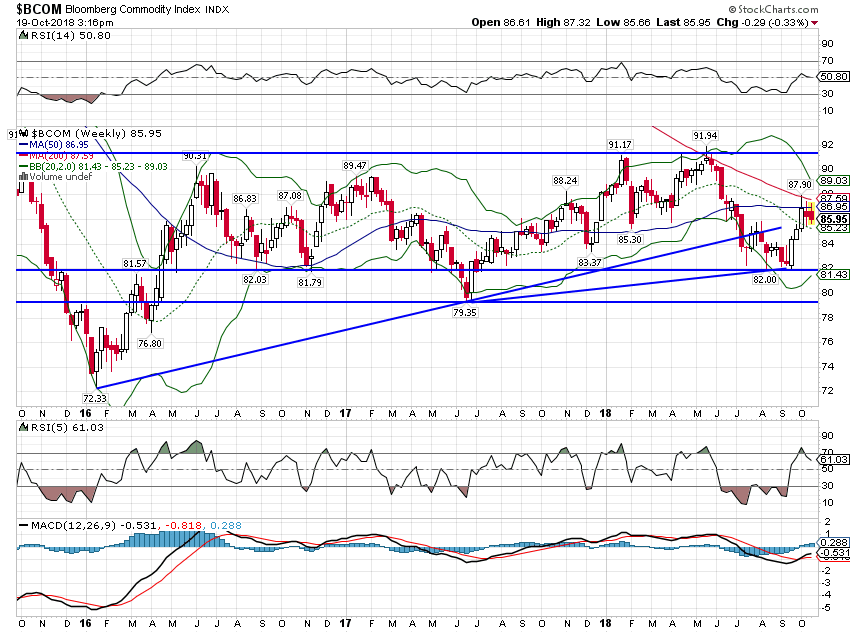Click the blue 0.288 MACD histogram legend value
The width and height of the screenshot is (850, 633).
226,525
